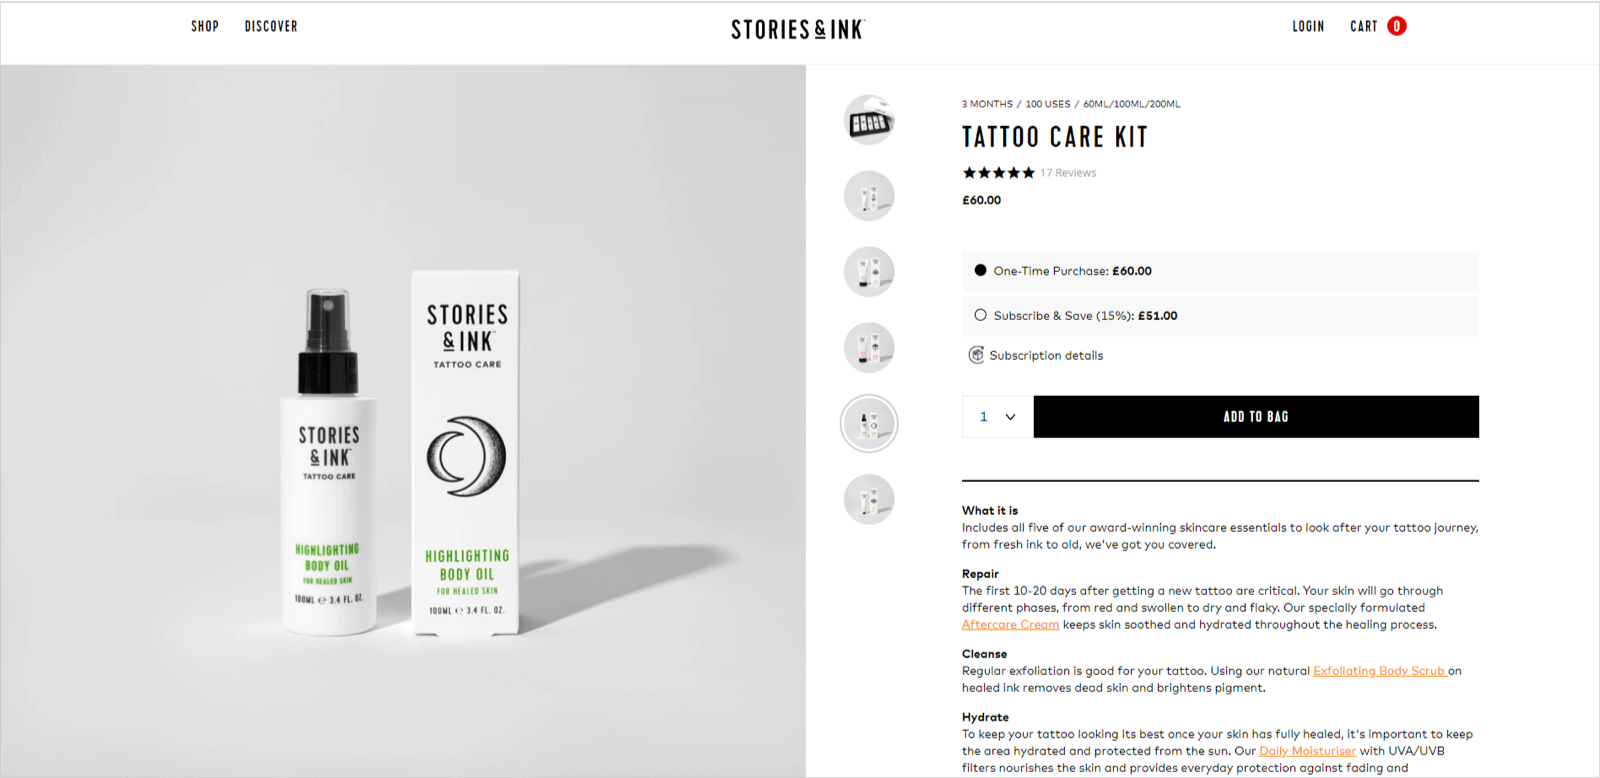This screenshot has height=778, width=1600.
Task: Open the Aftercare Cream link
Action: [x=1010, y=625]
